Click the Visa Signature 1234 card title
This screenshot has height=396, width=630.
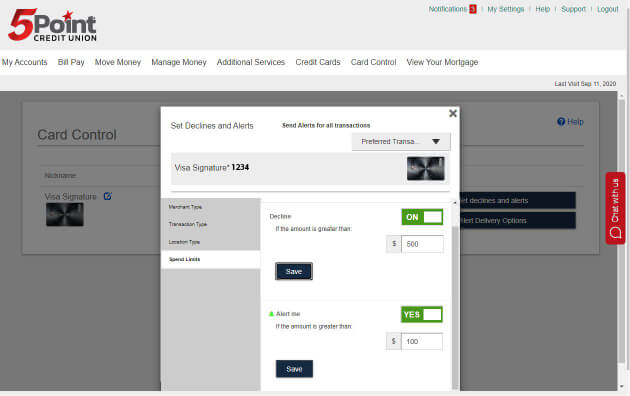pyautogui.click(x=212, y=167)
